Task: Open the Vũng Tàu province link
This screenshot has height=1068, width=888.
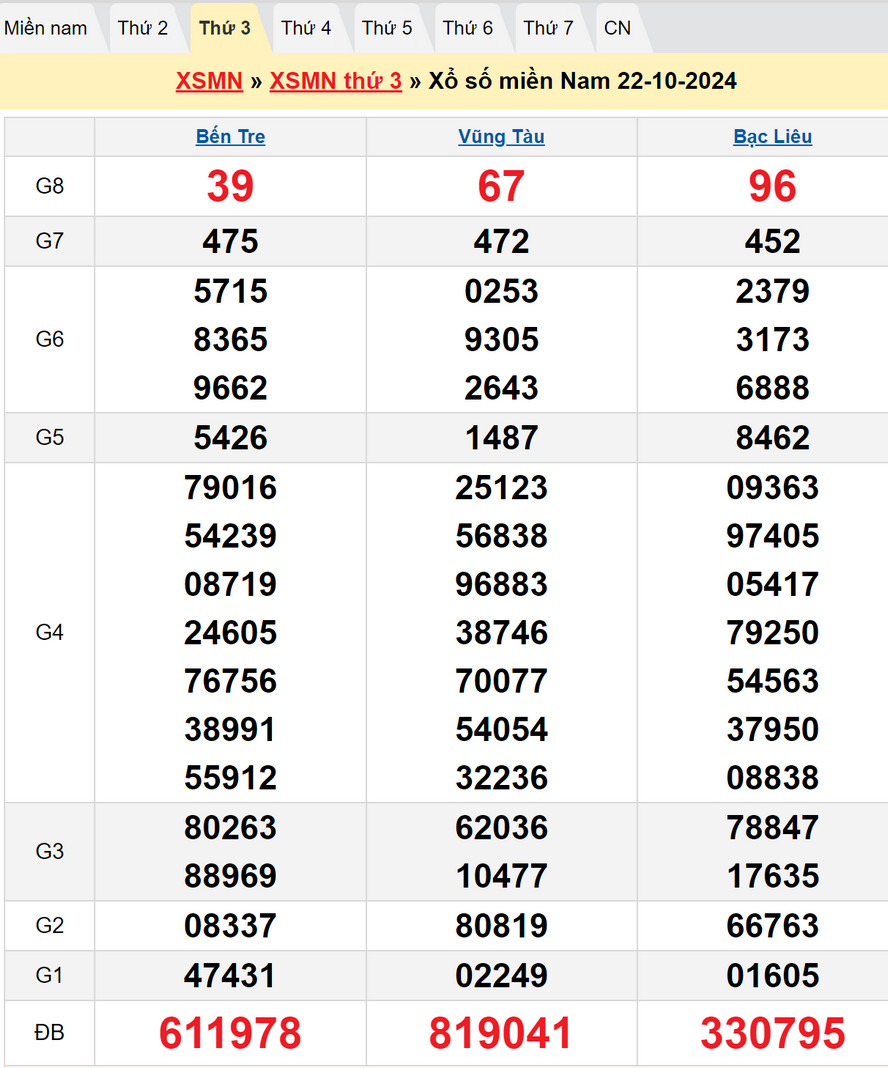Action: point(502,137)
